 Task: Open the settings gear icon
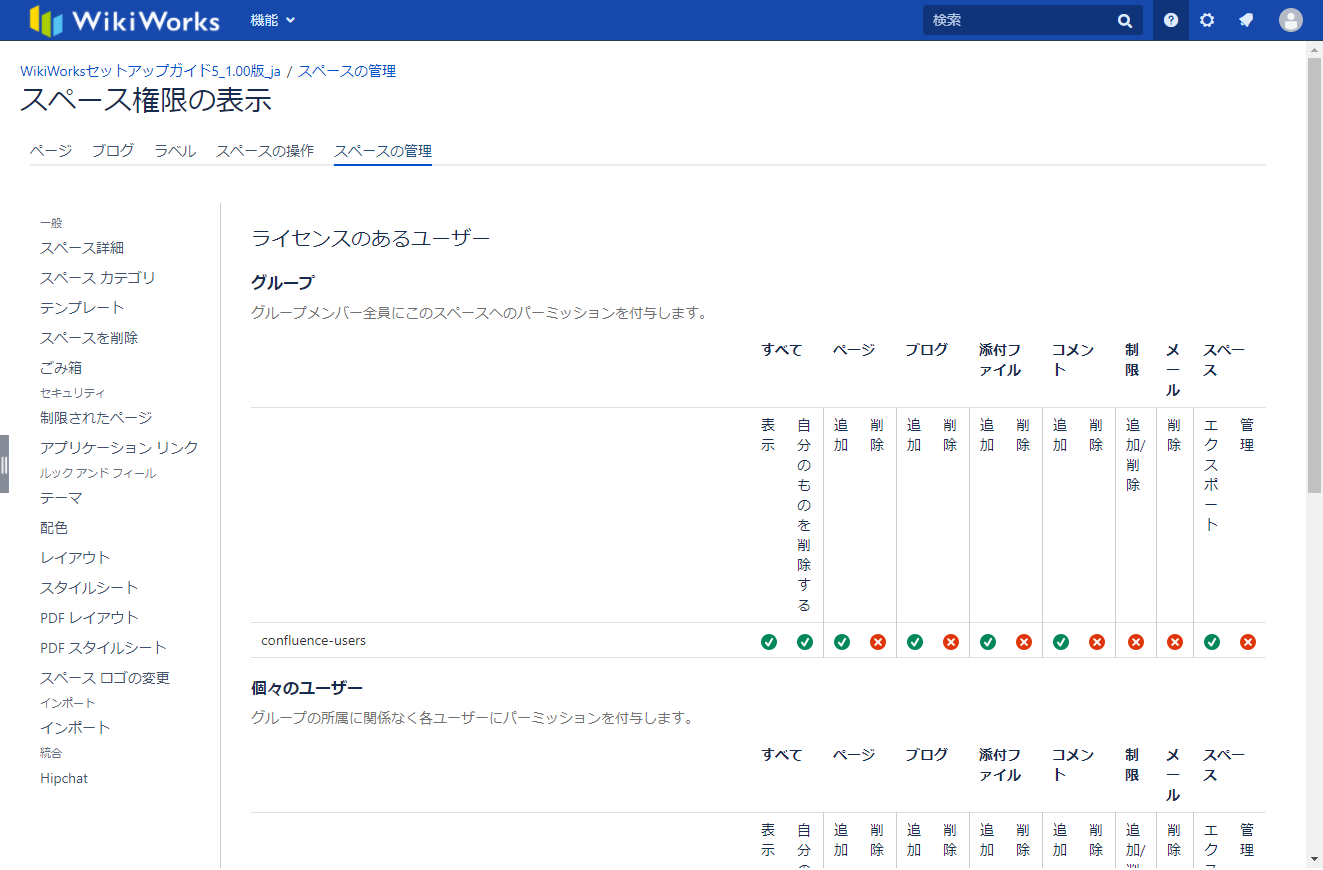pos(1207,20)
